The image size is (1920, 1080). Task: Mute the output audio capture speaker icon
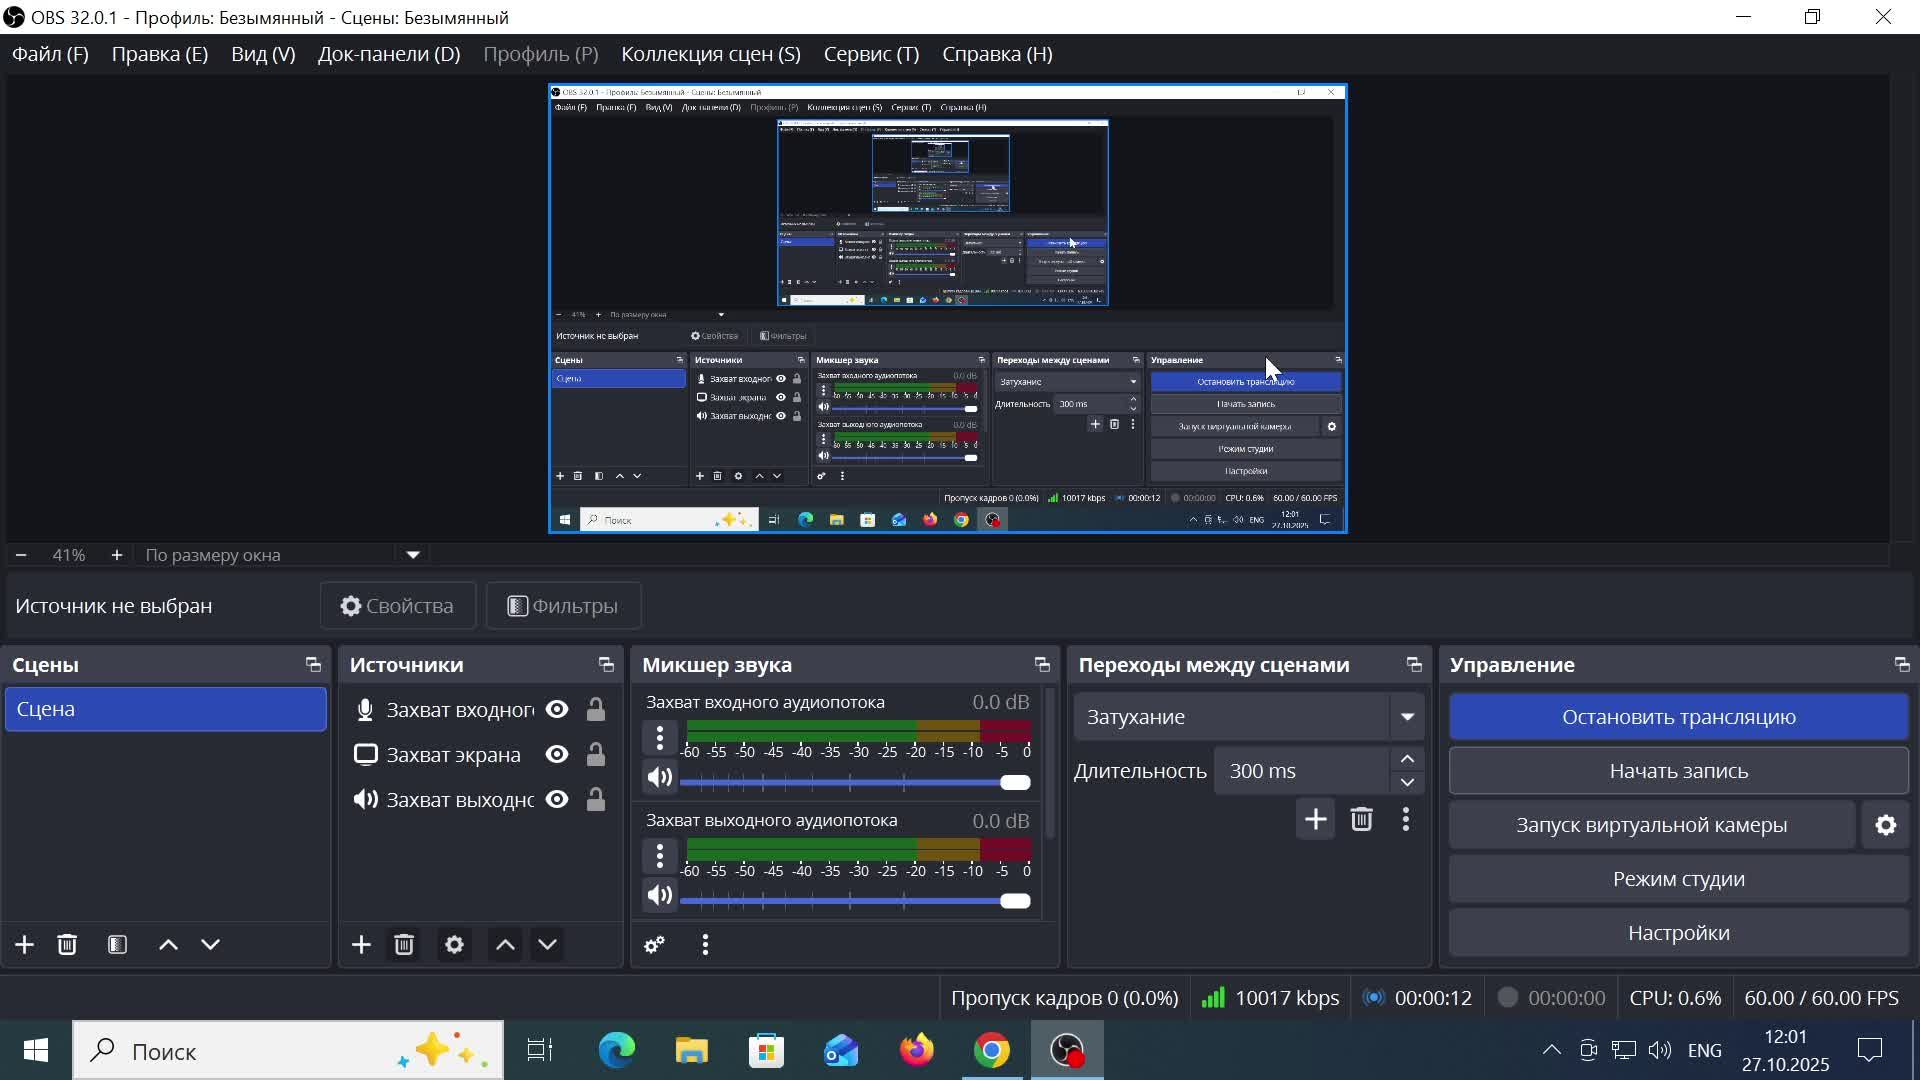click(x=659, y=896)
